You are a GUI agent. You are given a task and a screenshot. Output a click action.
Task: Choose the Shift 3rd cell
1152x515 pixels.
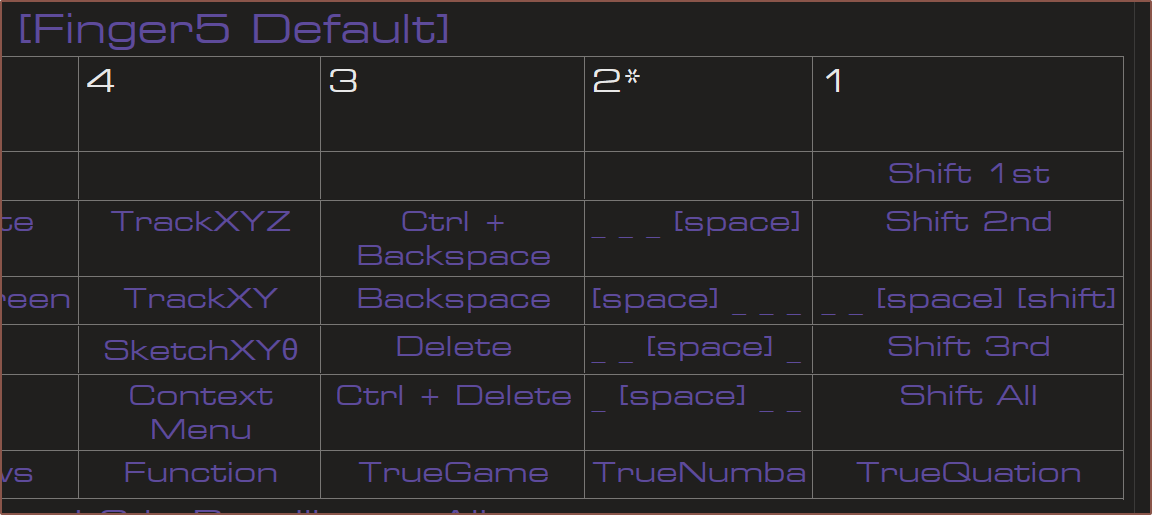pyautogui.click(x=968, y=347)
